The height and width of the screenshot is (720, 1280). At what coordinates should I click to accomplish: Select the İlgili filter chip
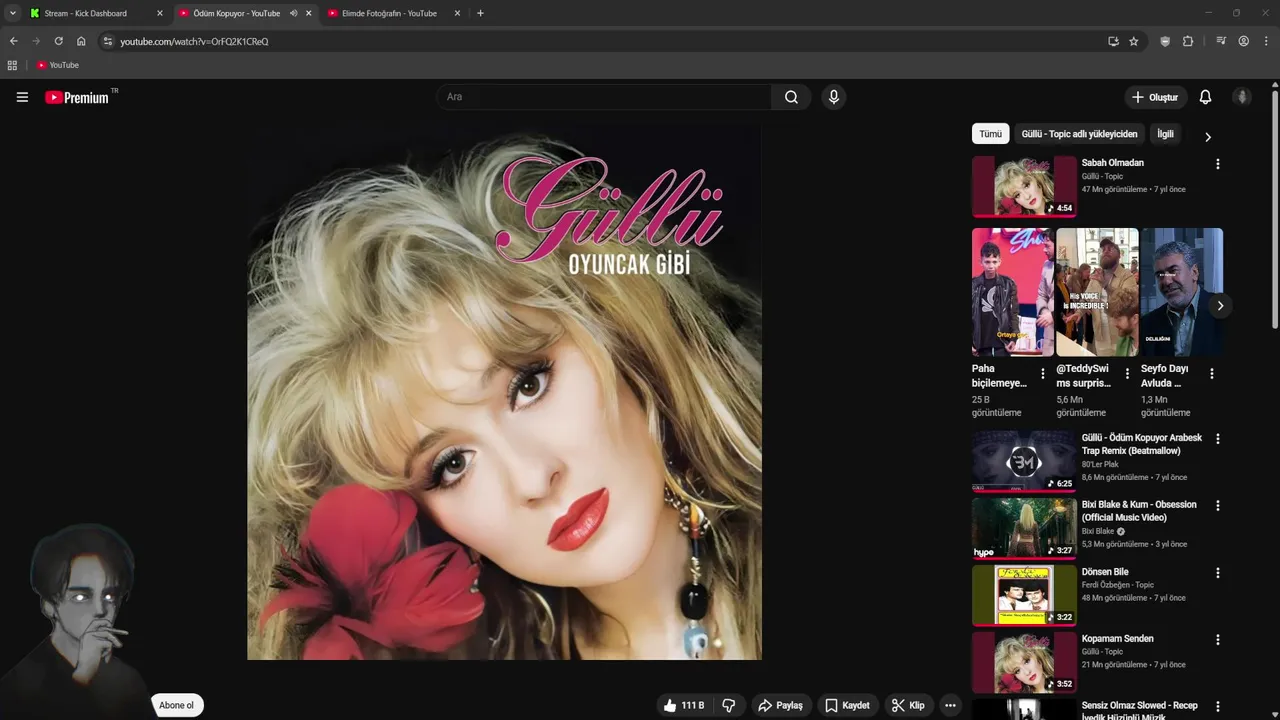pyautogui.click(x=1165, y=134)
